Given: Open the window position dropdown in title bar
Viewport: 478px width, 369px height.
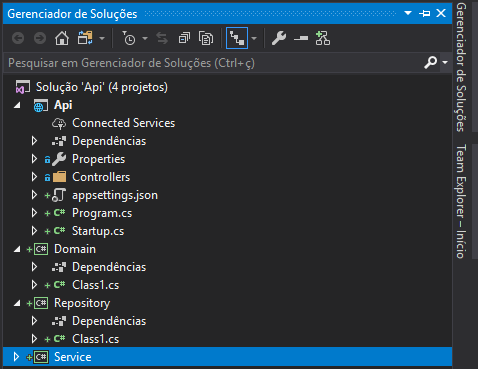Looking at the screenshot, I should [408, 13].
